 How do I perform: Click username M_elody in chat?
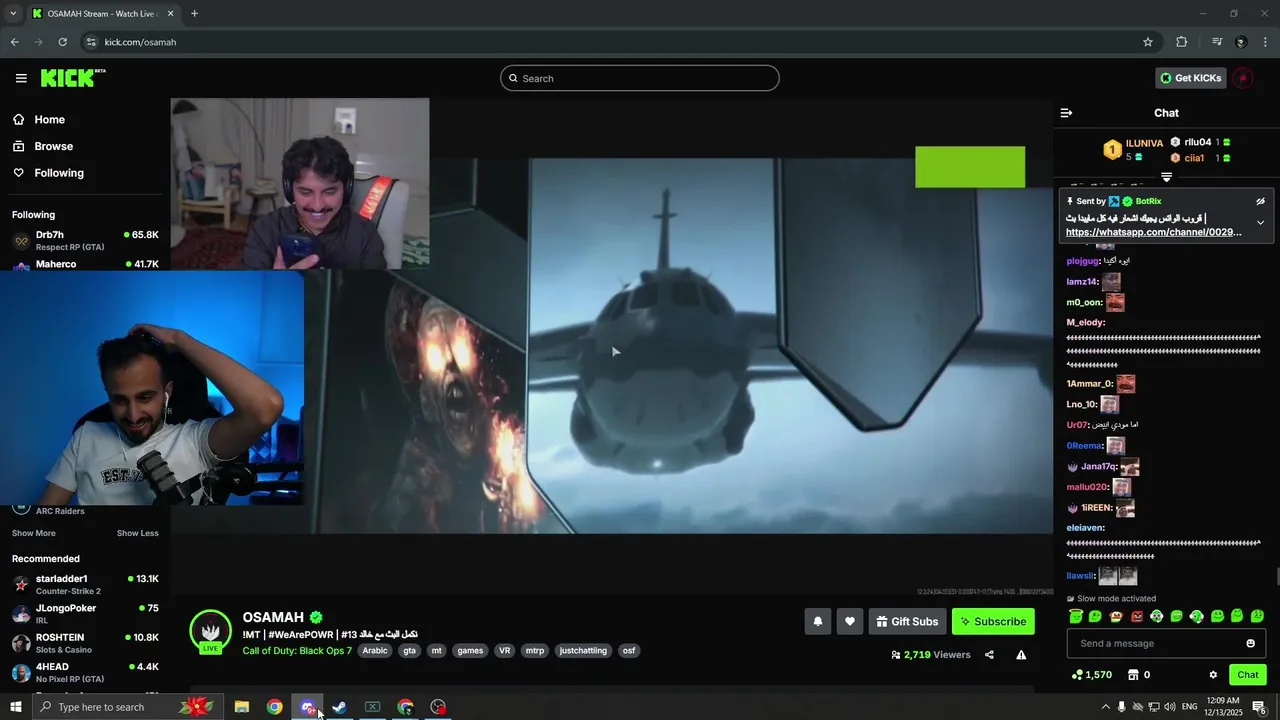pos(1085,322)
